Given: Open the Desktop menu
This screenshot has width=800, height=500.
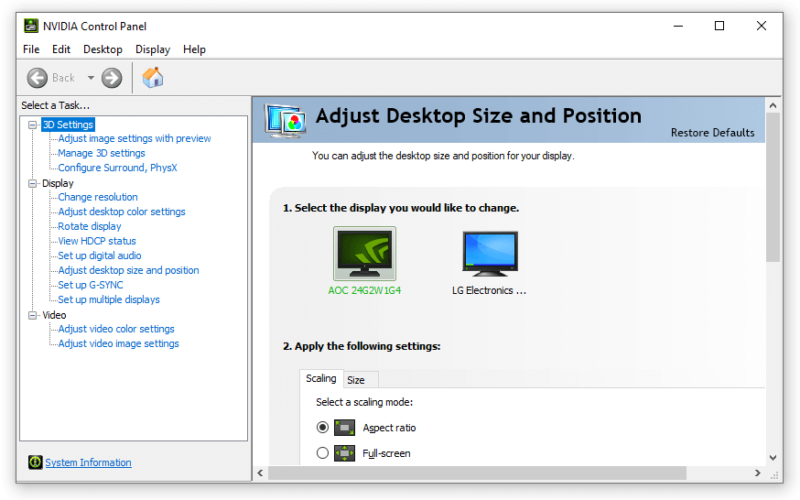Looking at the screenshot, I should [103, 49].
